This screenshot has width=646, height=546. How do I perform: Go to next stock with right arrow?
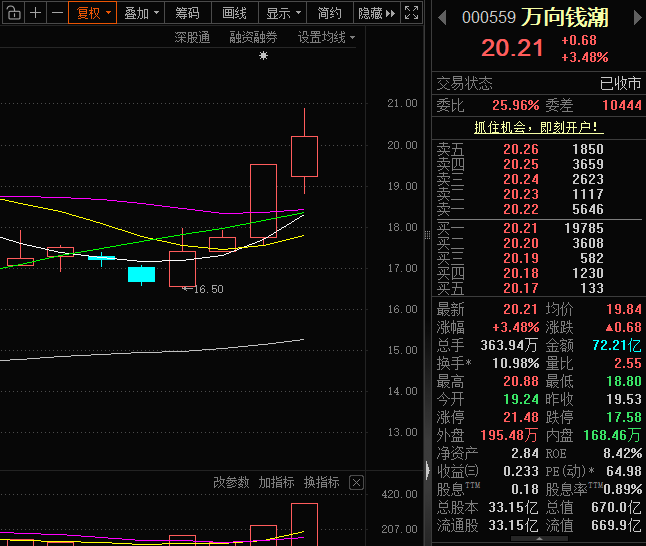[x=637, y=18]
